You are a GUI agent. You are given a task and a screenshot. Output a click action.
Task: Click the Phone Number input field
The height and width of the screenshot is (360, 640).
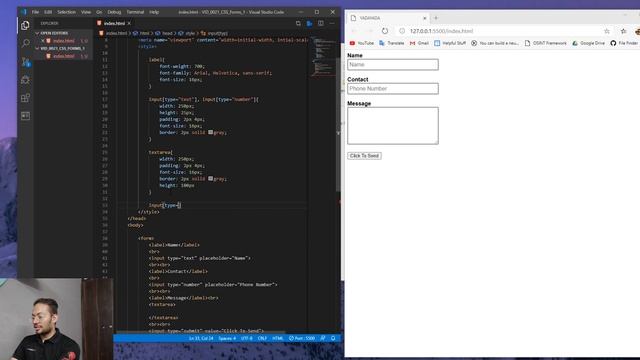click(393, 89)
